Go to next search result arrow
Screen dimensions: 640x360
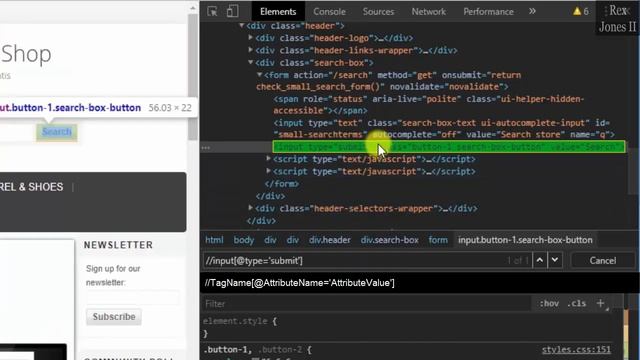pos(555,260)
